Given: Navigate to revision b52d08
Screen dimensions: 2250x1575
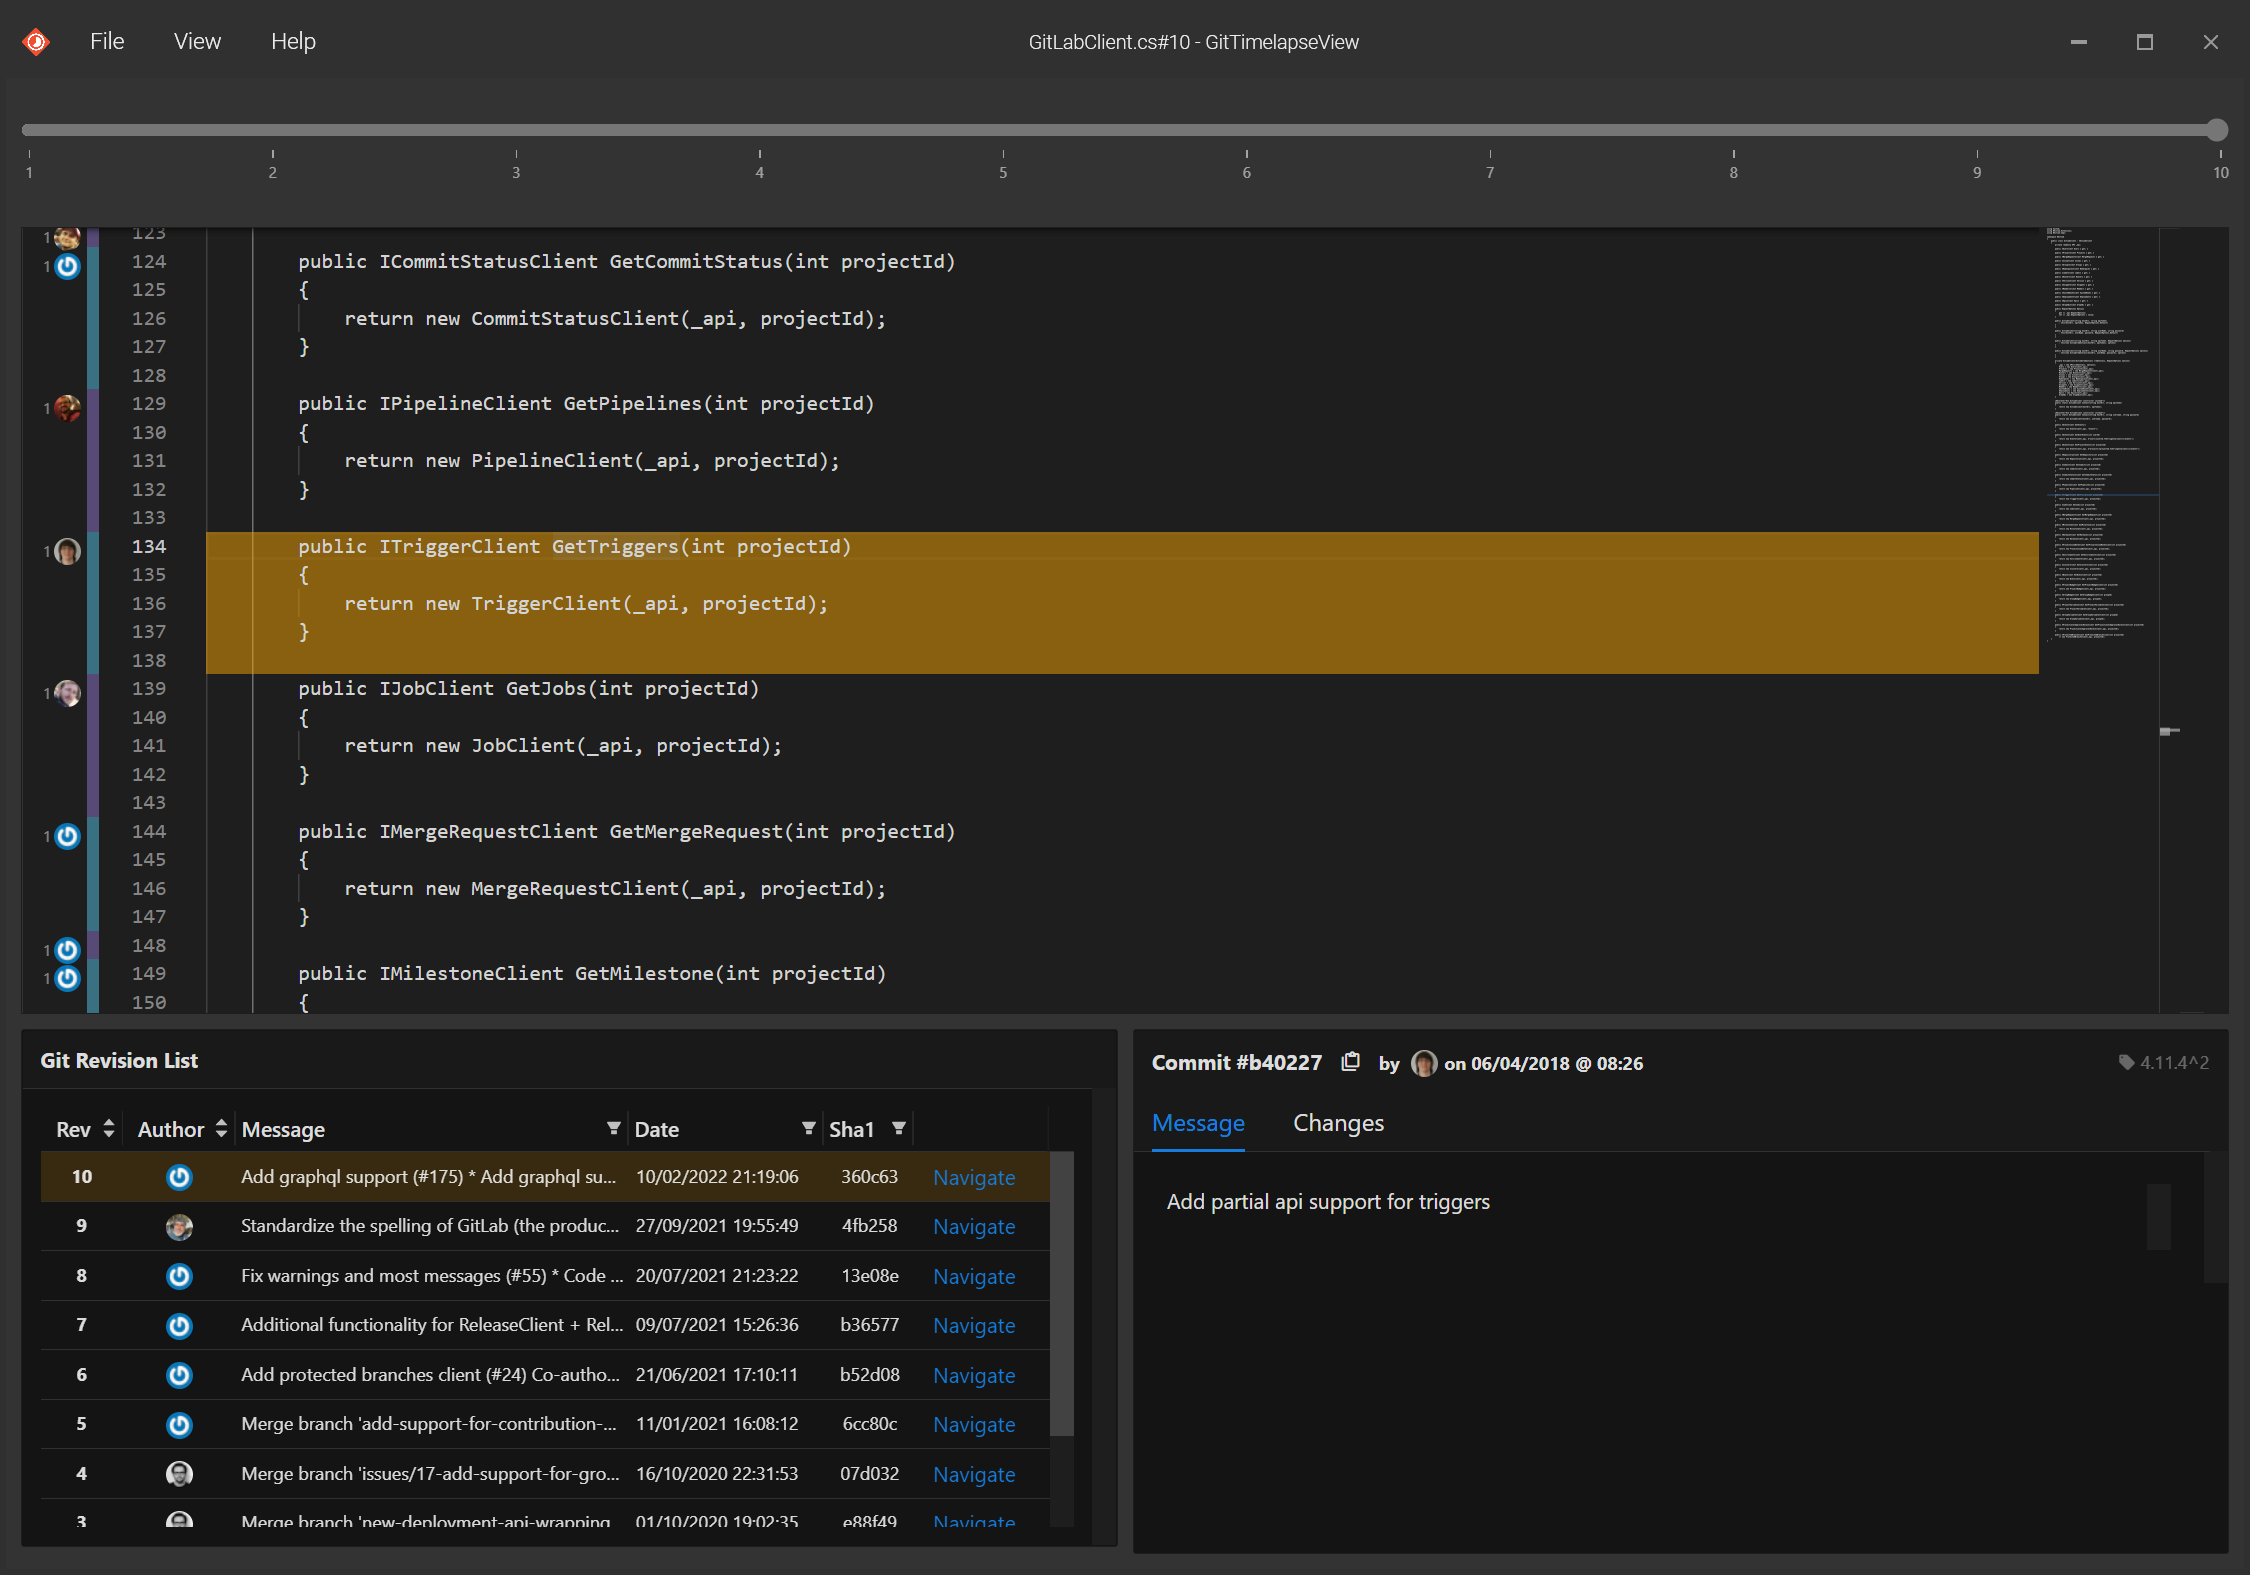Looking at the screenshot, I should point(973,1376).
